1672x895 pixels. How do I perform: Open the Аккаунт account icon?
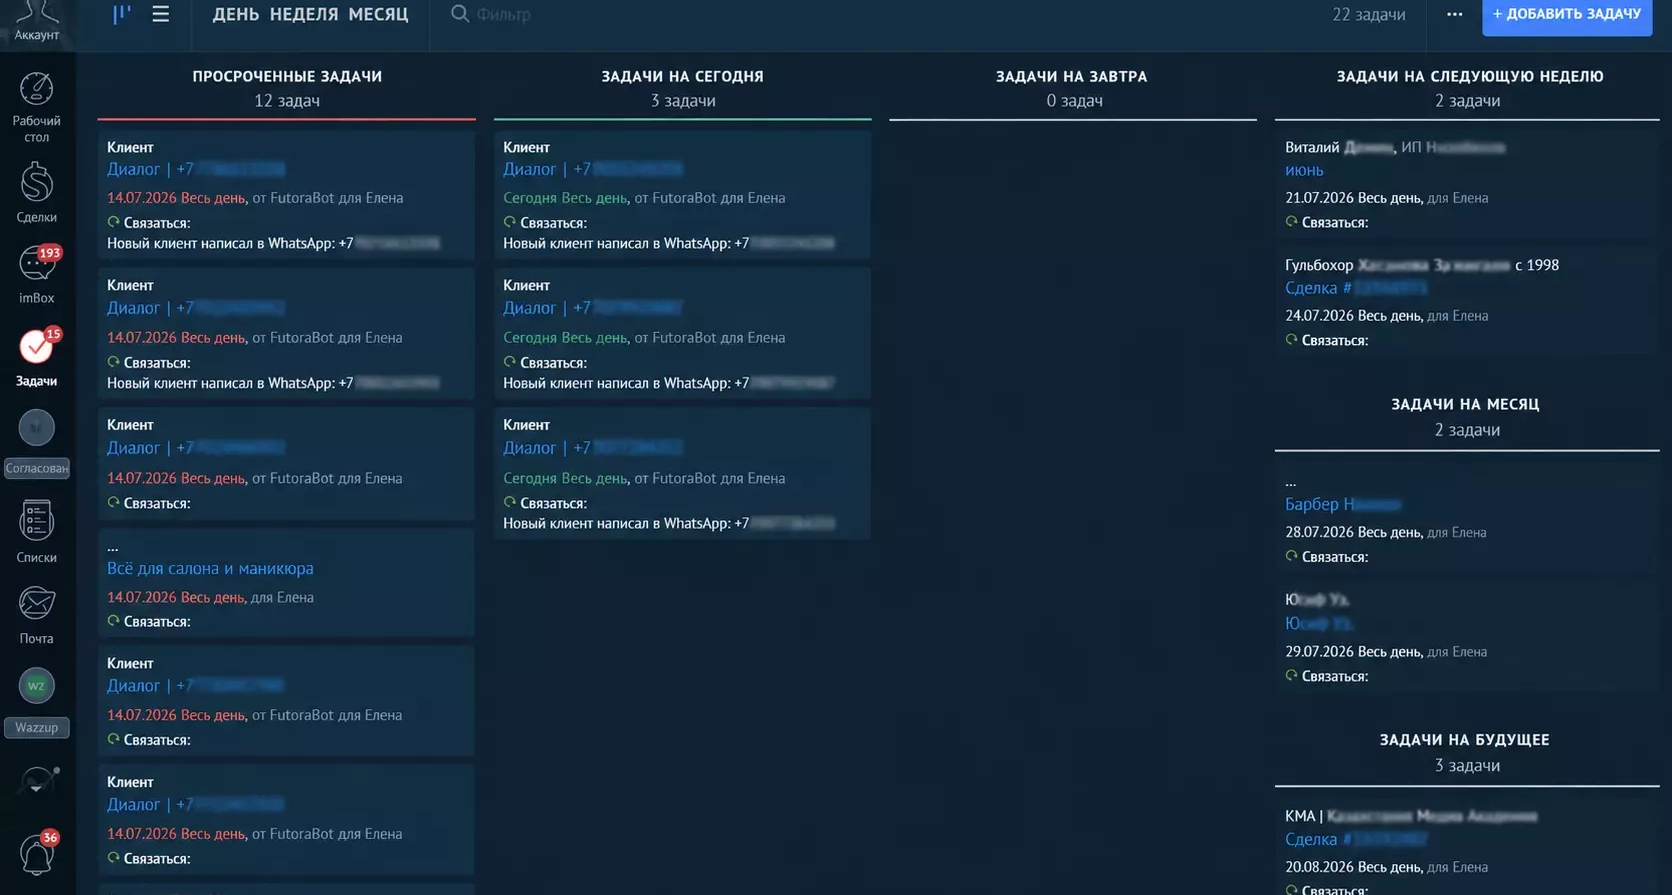point(37,21)
